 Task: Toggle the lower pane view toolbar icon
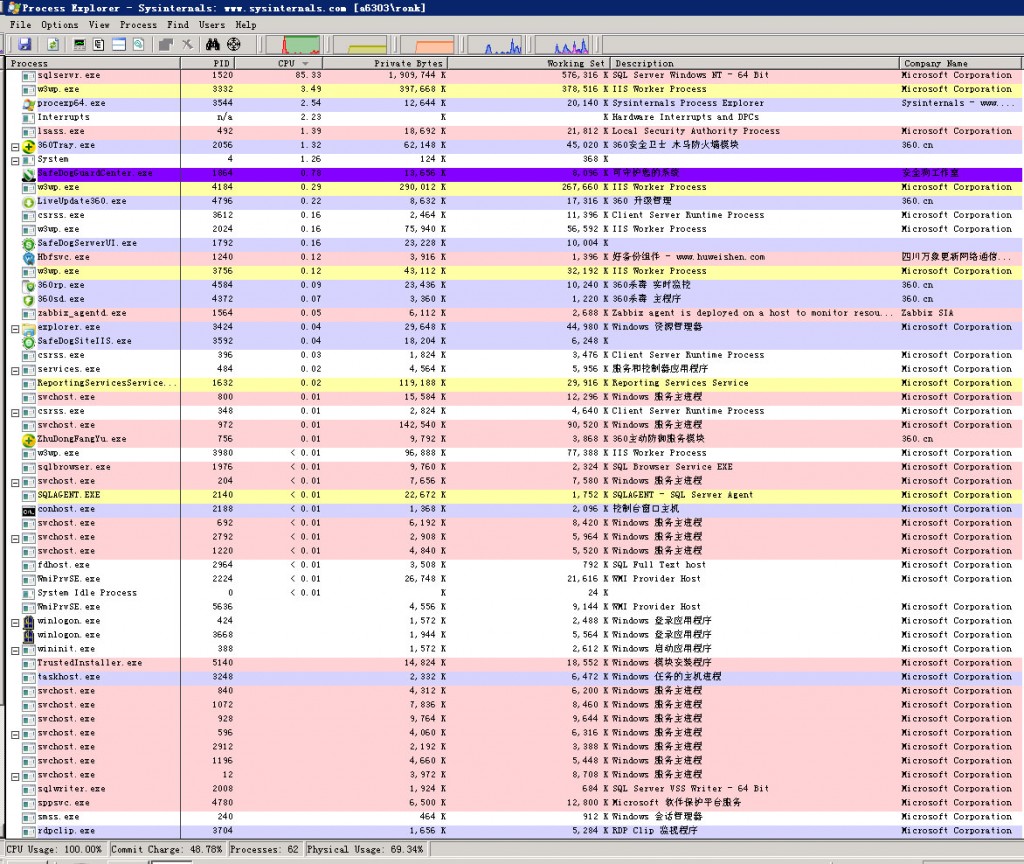click(x=118, y=44)
